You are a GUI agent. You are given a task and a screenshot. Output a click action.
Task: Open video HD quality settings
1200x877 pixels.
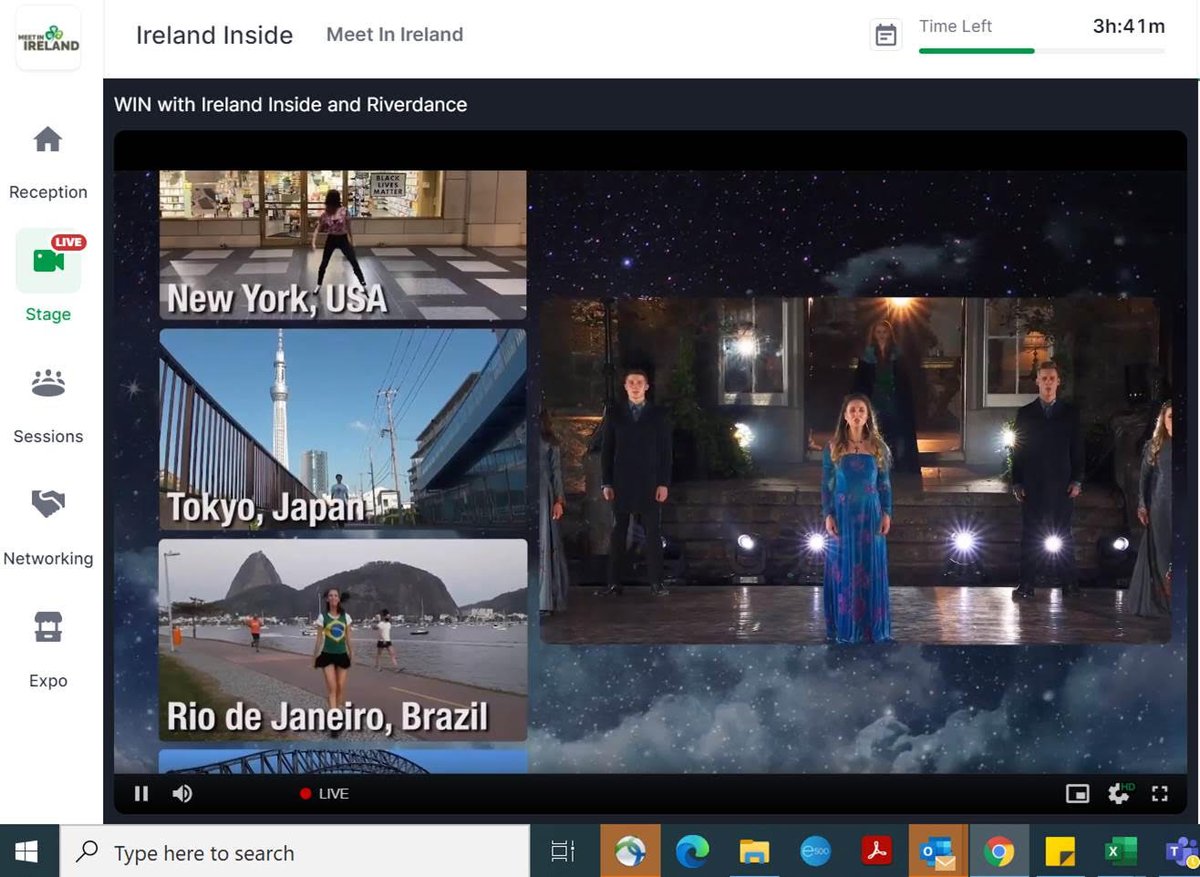click(1120, 793)
